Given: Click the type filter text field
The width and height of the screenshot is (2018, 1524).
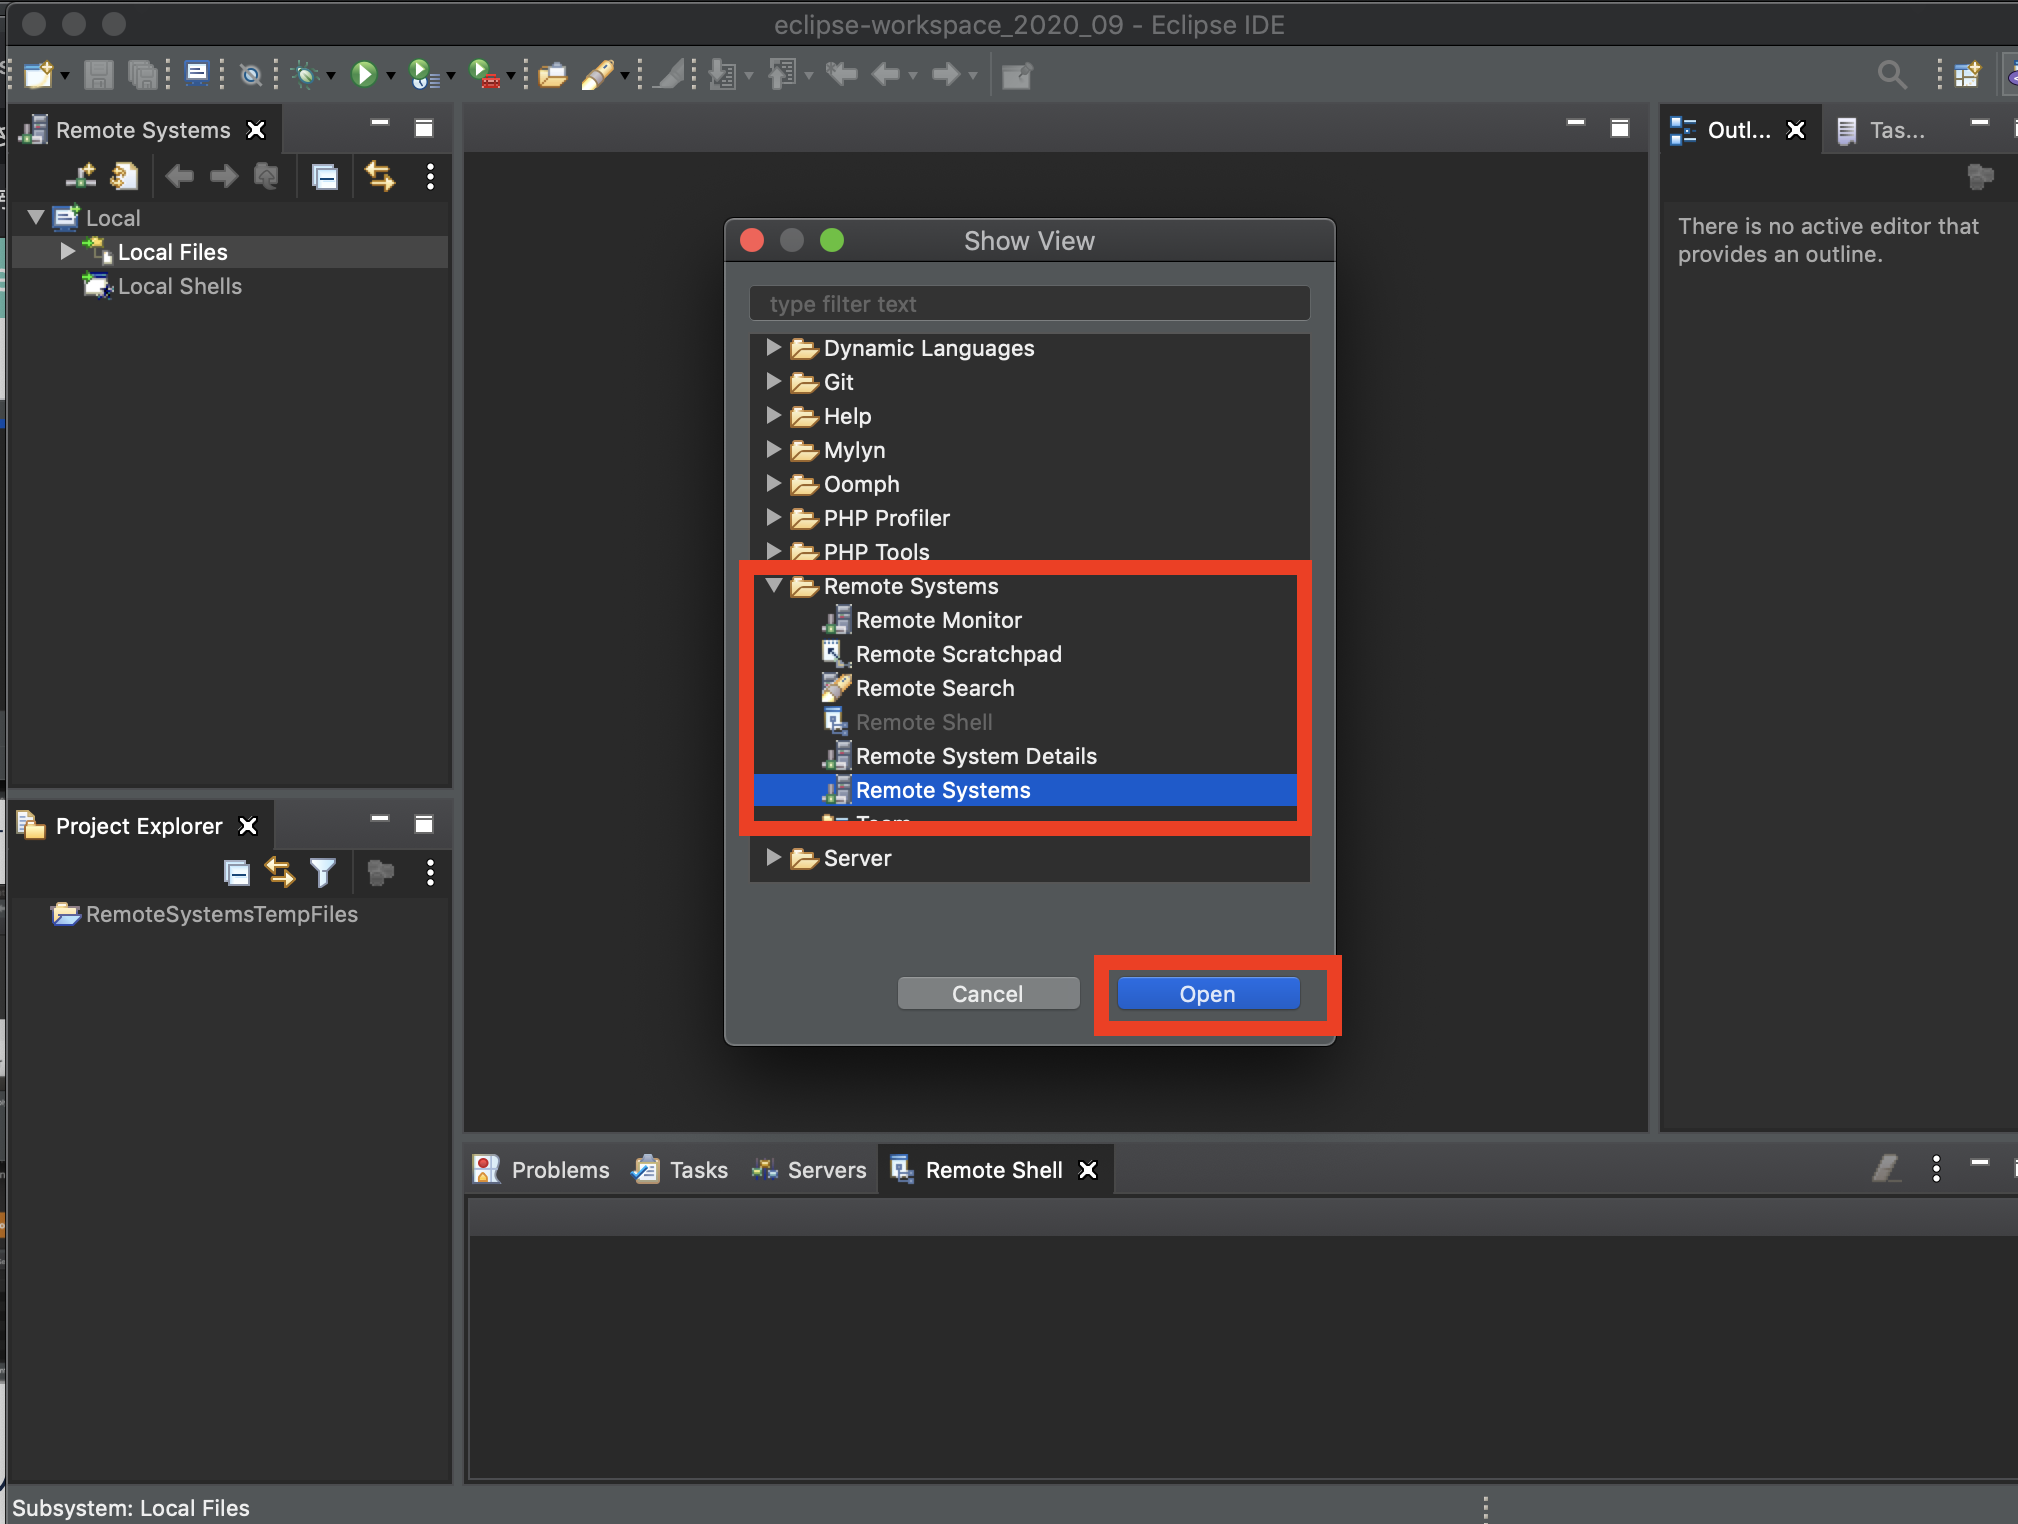Looking at the screenshot, I should pos(1029,304).
